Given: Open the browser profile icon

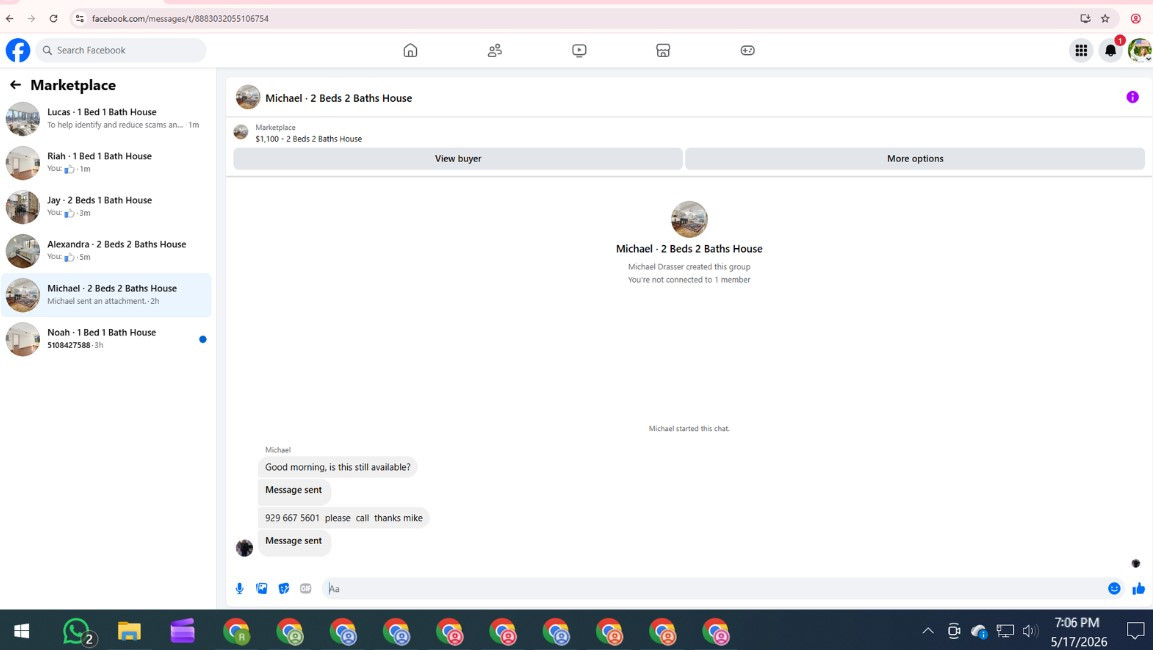Looking at the screenshot, I should [x=1135, y=18].
